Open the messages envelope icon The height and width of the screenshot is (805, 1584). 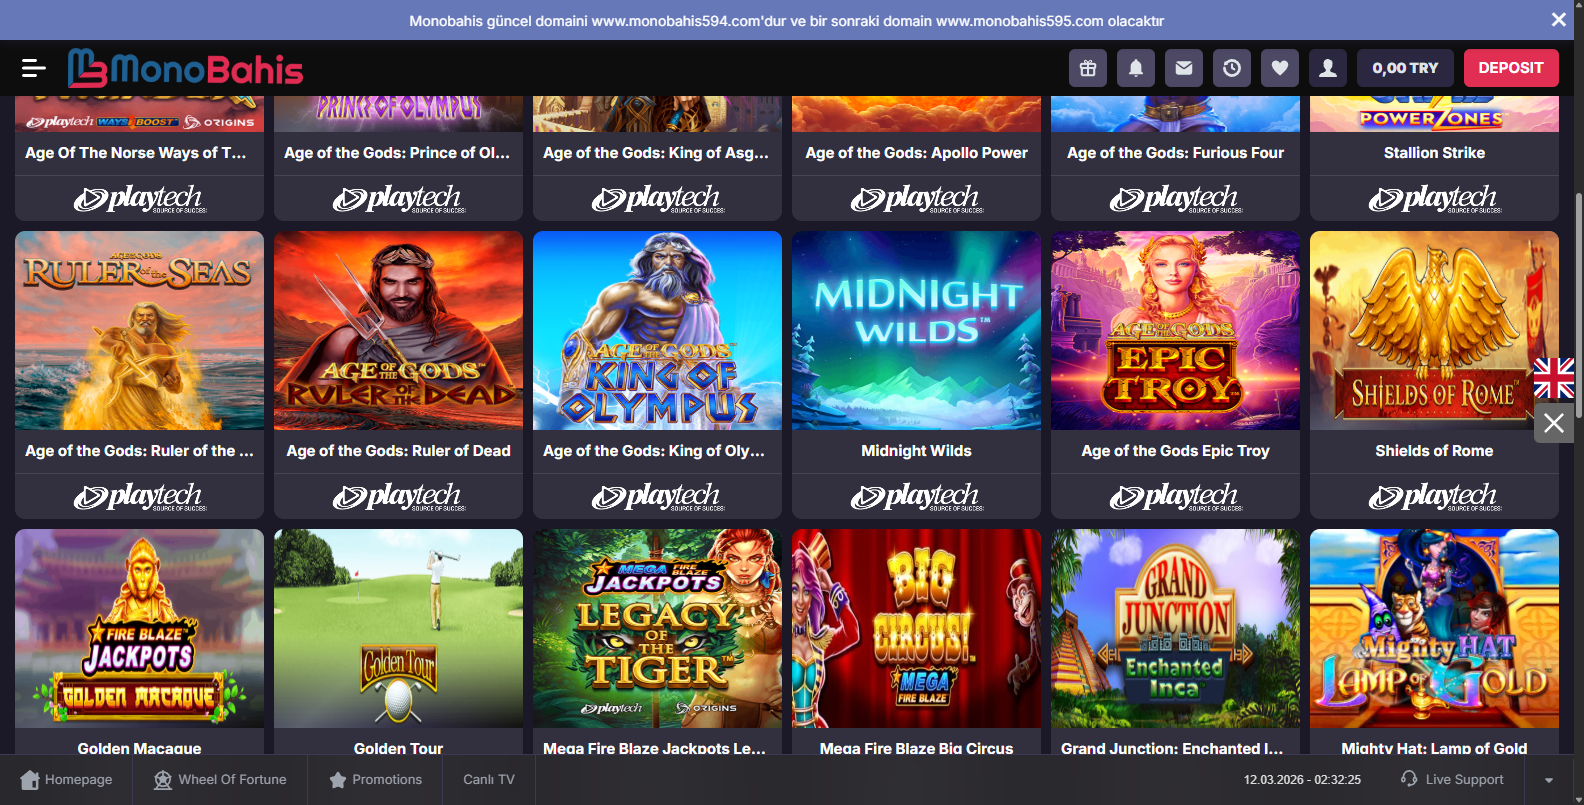(x=1184, y=68)
